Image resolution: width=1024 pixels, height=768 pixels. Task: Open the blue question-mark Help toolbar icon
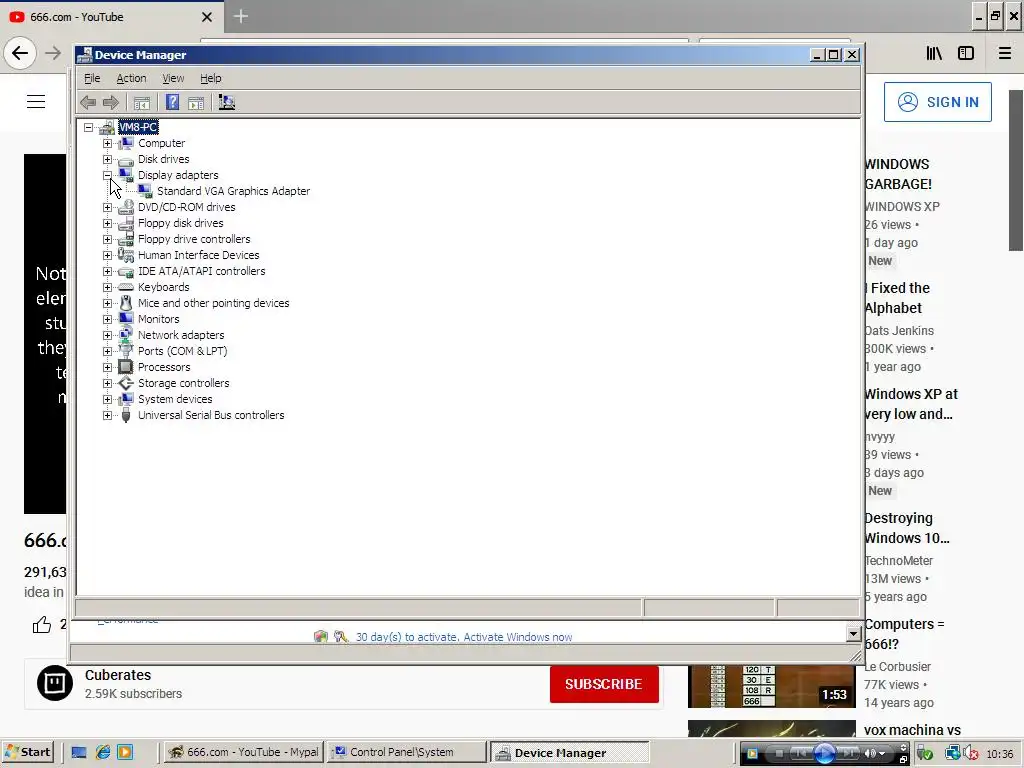click(172, 103)
